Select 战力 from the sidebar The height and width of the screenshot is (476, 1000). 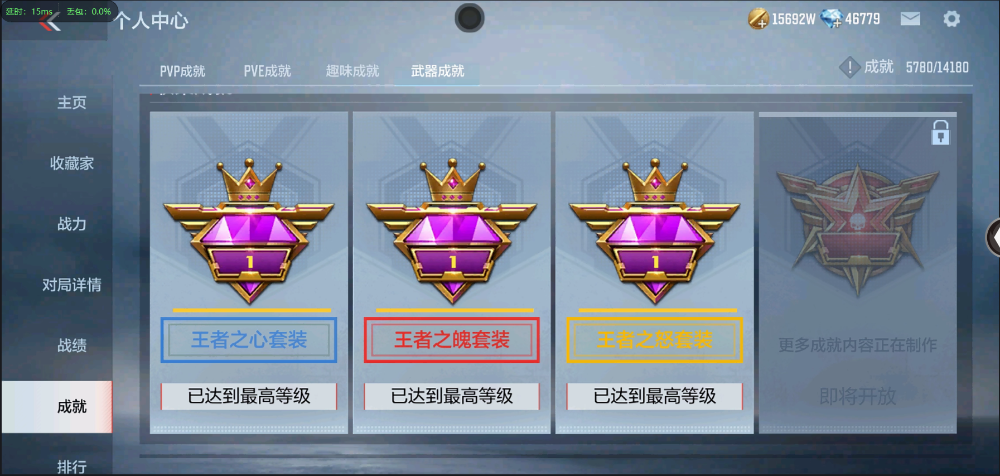point(71,224)
